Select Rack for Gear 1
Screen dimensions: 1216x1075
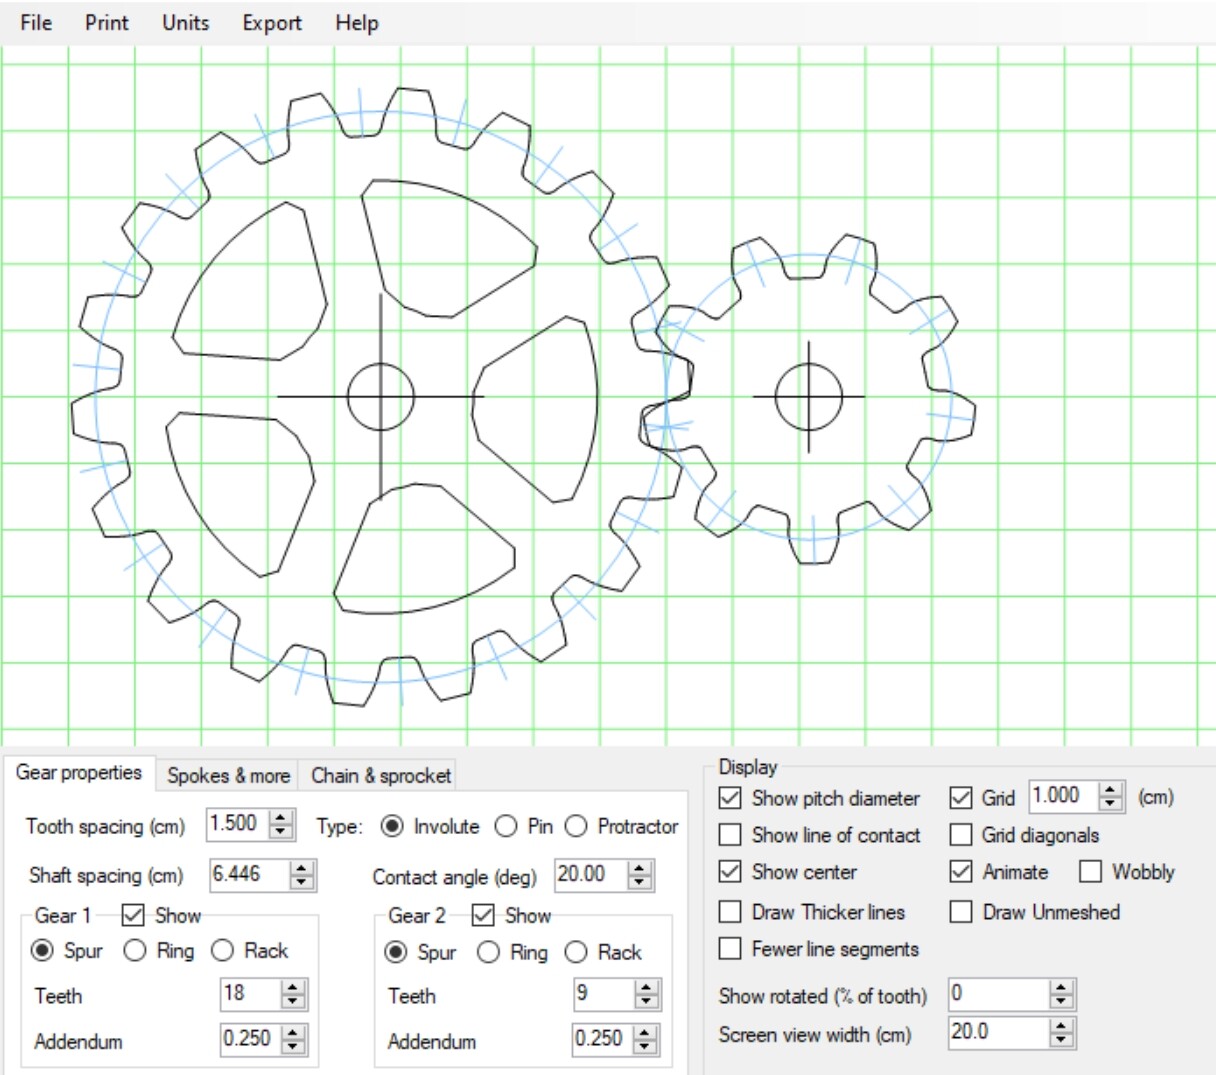click(x=222, y=950)
